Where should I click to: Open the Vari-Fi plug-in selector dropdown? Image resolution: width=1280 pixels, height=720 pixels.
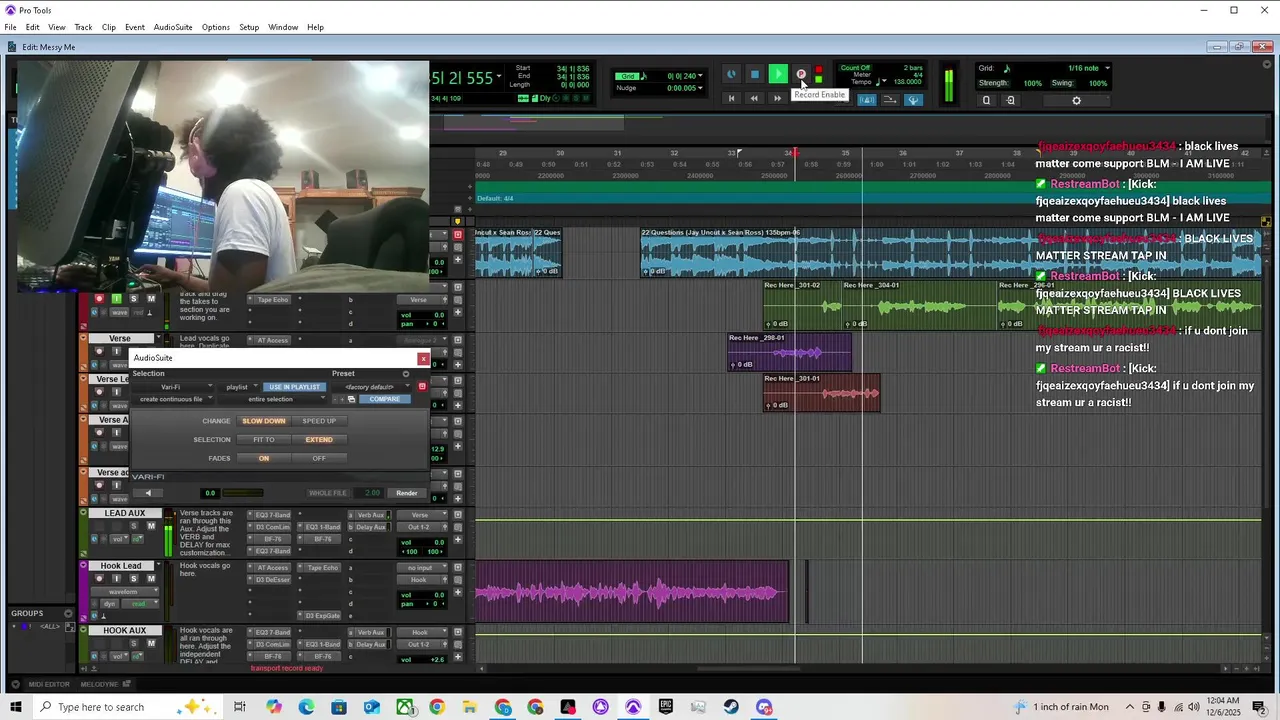[174, 387]
